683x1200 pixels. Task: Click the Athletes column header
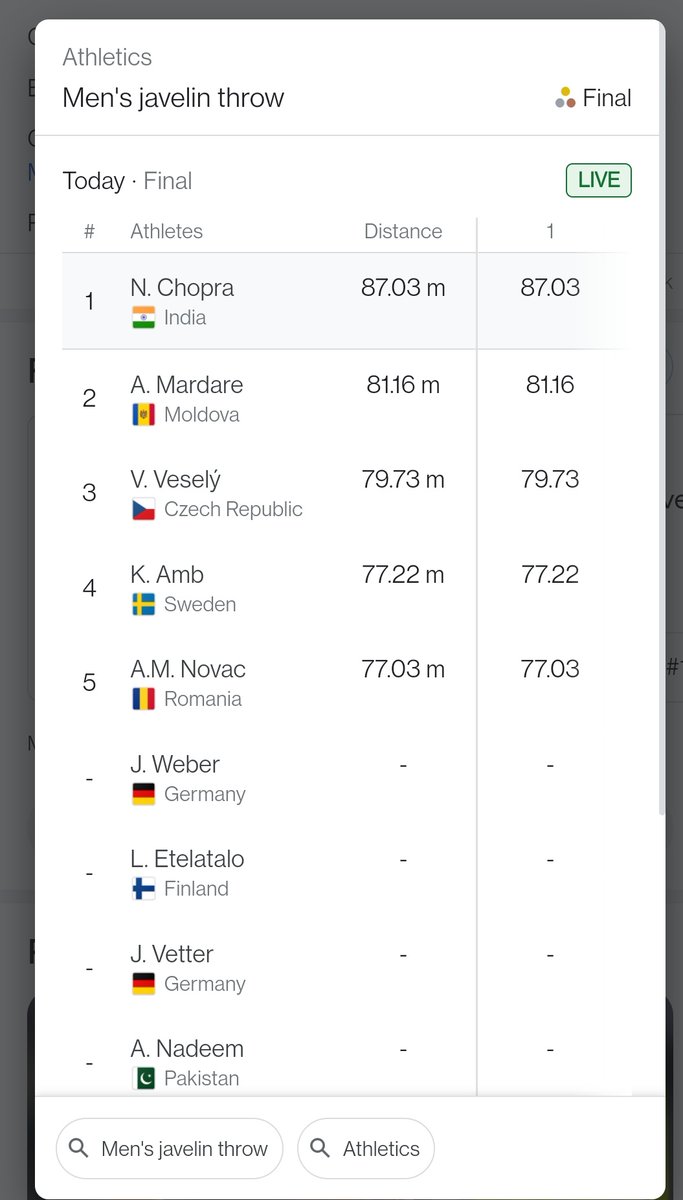(166, 231)
